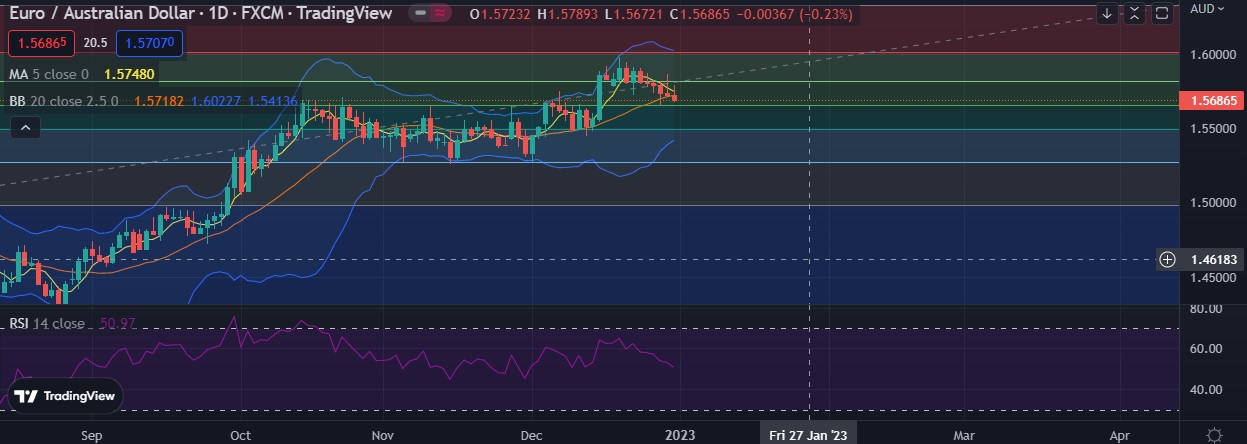Click the blue buy price 1.57070 button
The height and width of the screenshot is (444, 1247).
coord(149,44)
